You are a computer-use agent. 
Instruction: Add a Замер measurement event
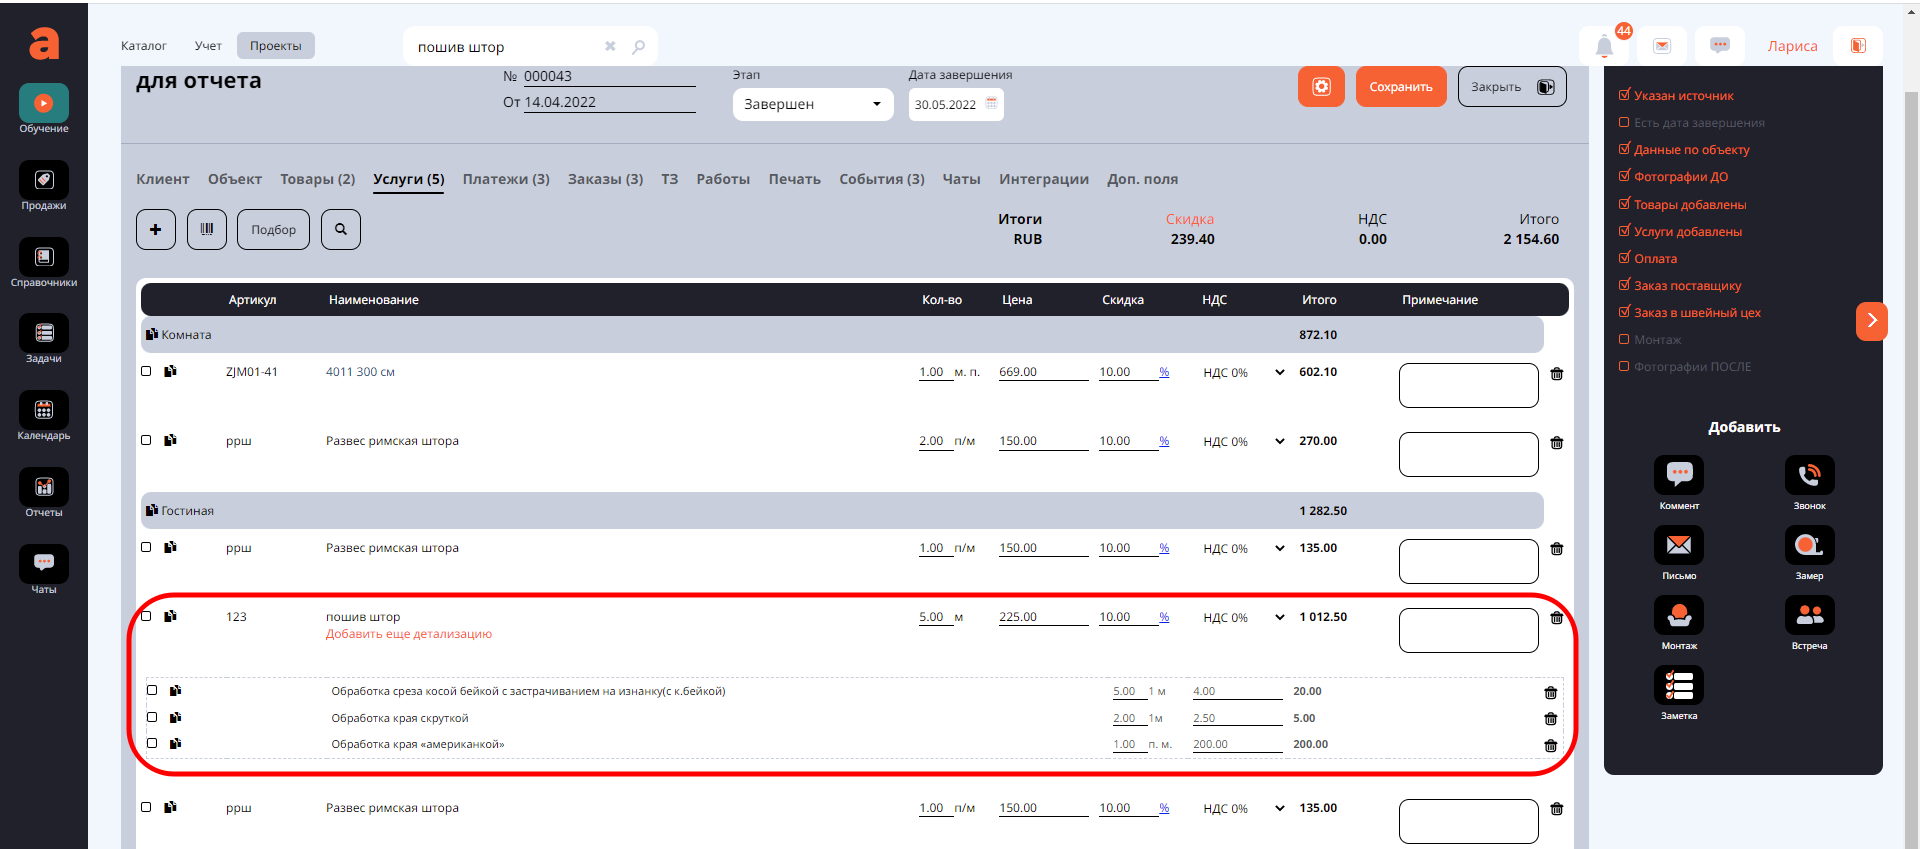[1809, 546]
